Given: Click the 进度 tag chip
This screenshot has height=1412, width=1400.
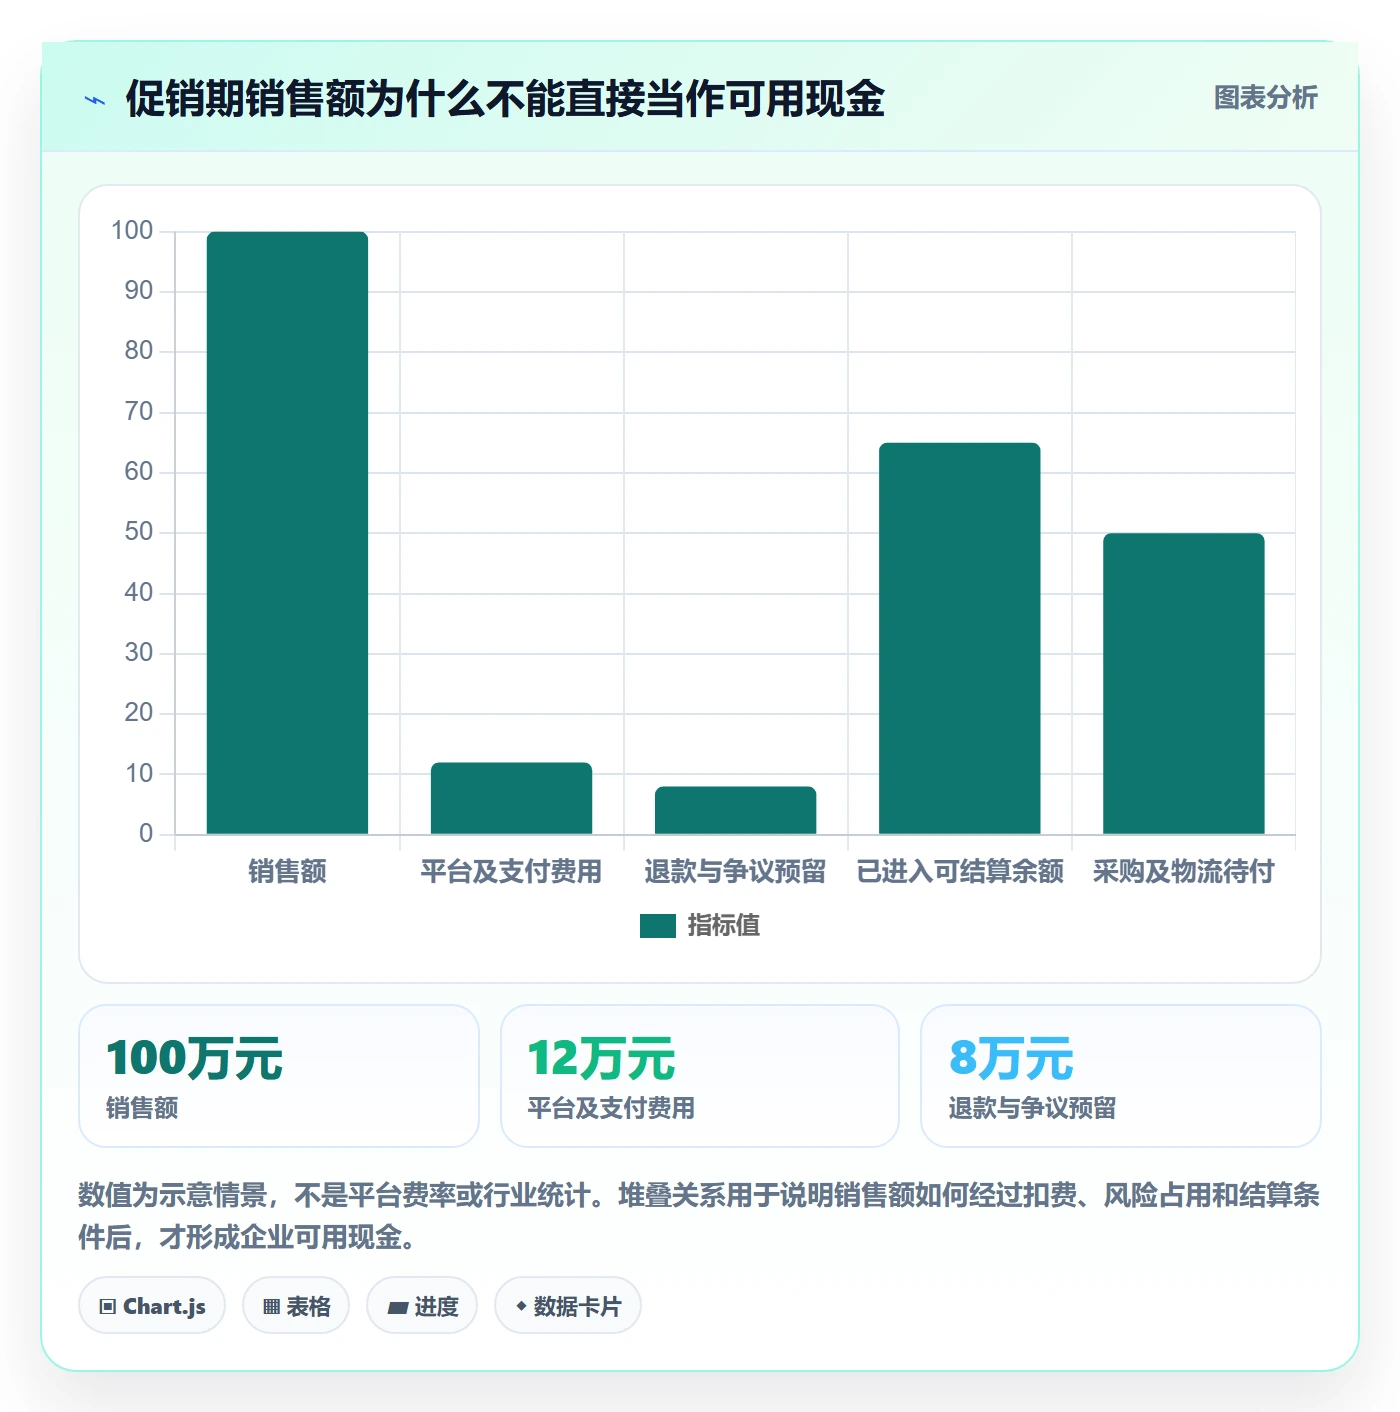Looking at the screenshot, I should pyautogui.click(x=422, y=1306).
